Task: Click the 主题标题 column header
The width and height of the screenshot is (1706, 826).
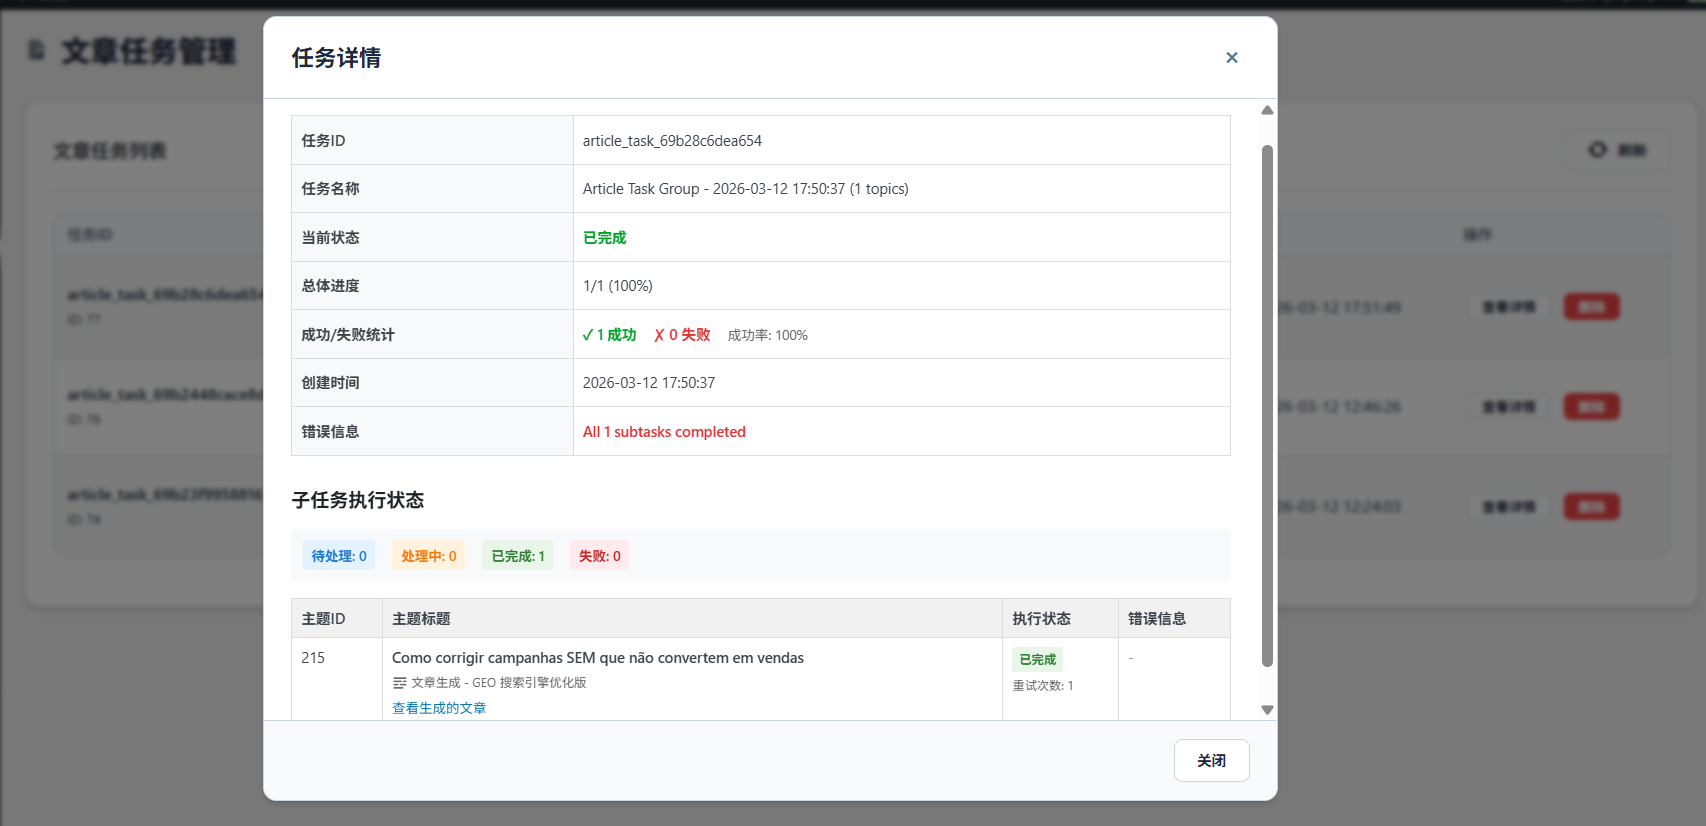Action: [421, 619]
